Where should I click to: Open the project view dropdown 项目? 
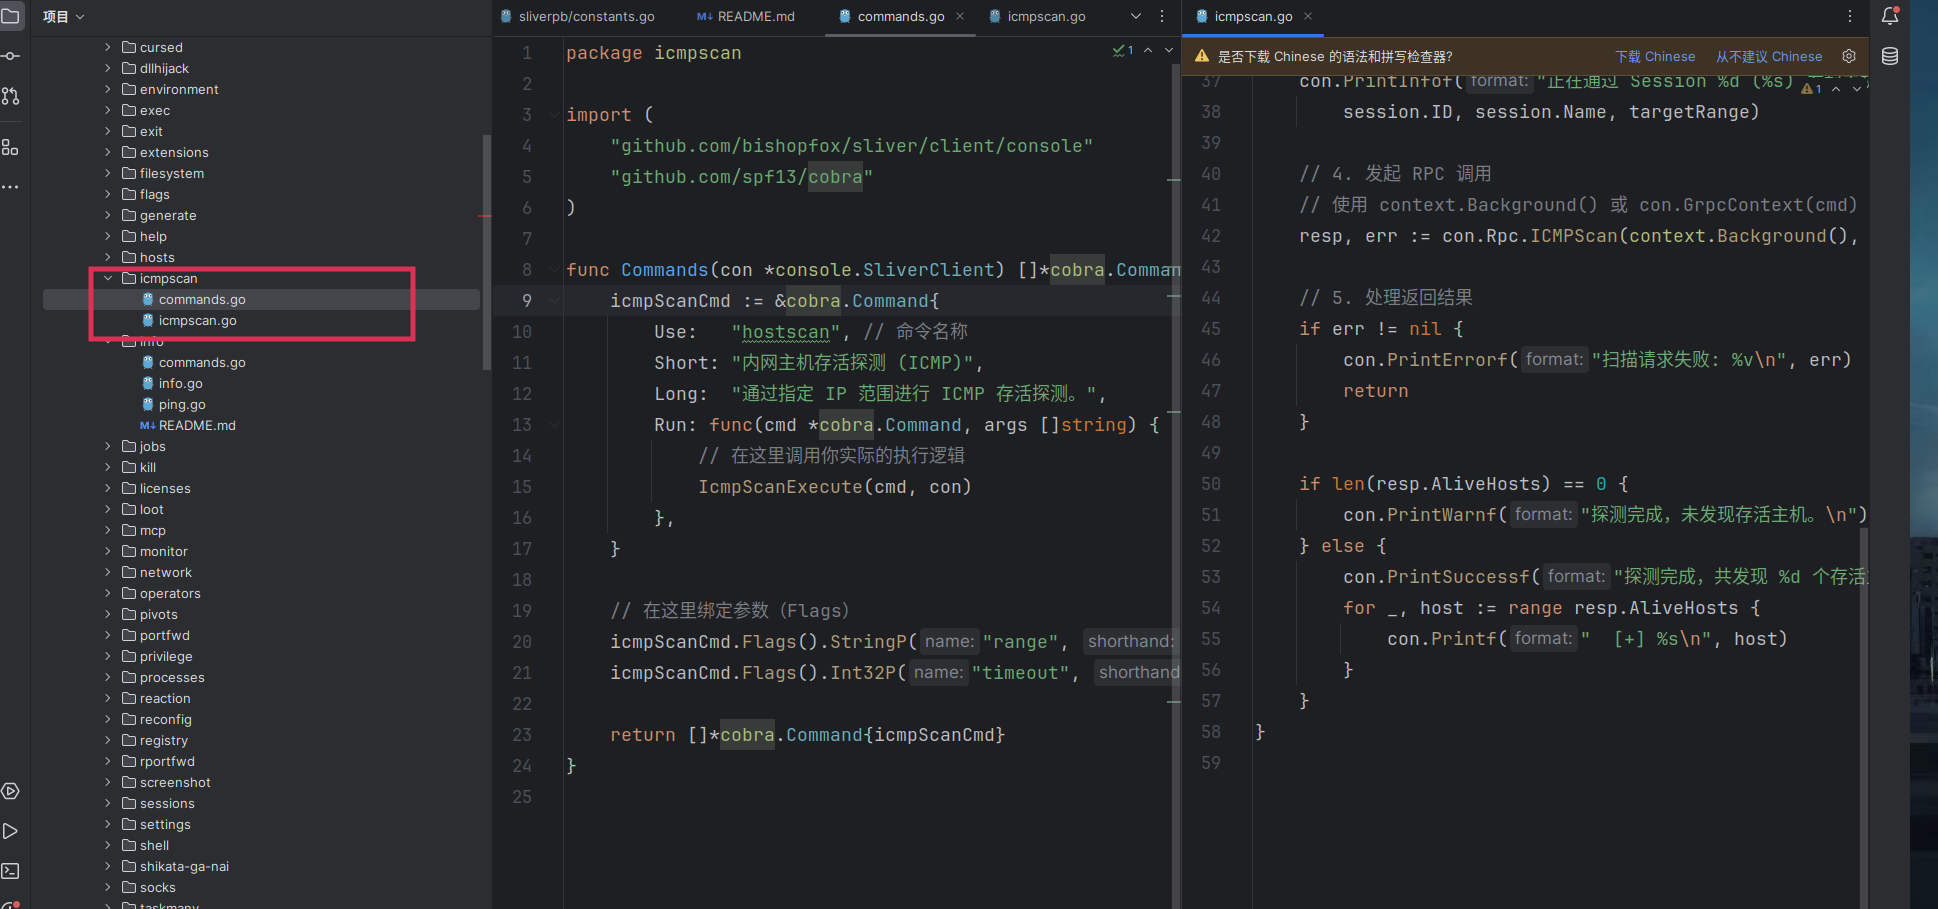click(x=63, y=17)
